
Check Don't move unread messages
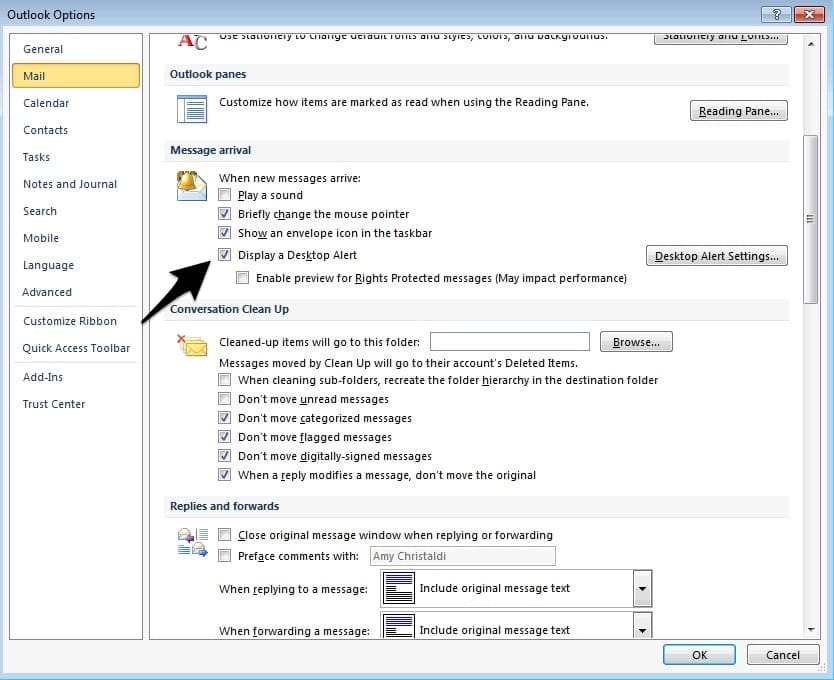(225, 398)
